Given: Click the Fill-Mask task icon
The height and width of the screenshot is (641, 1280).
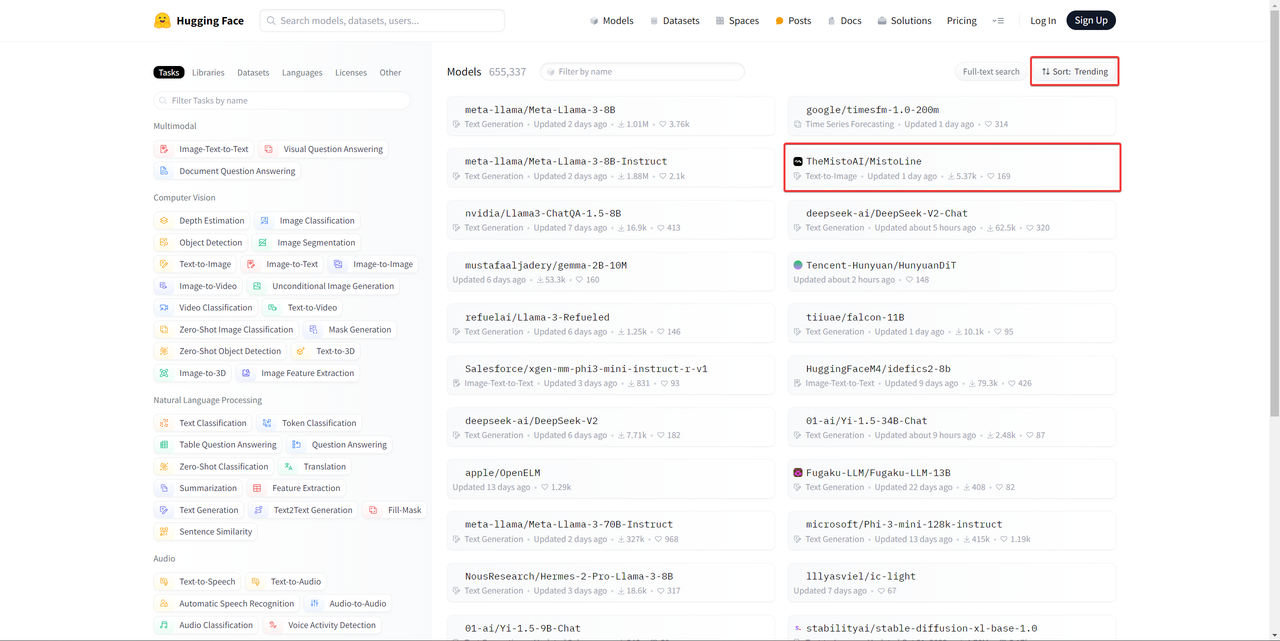Looking at the screenshot, I should click(373, 510).
